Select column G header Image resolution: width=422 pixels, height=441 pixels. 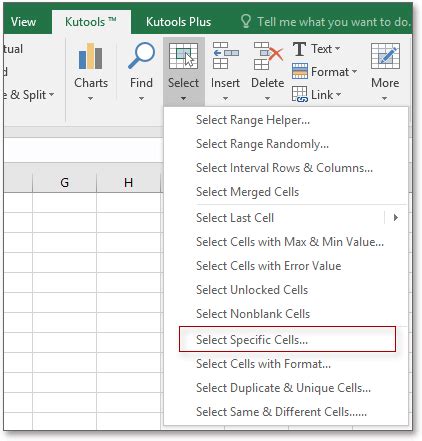click(65, 182)
